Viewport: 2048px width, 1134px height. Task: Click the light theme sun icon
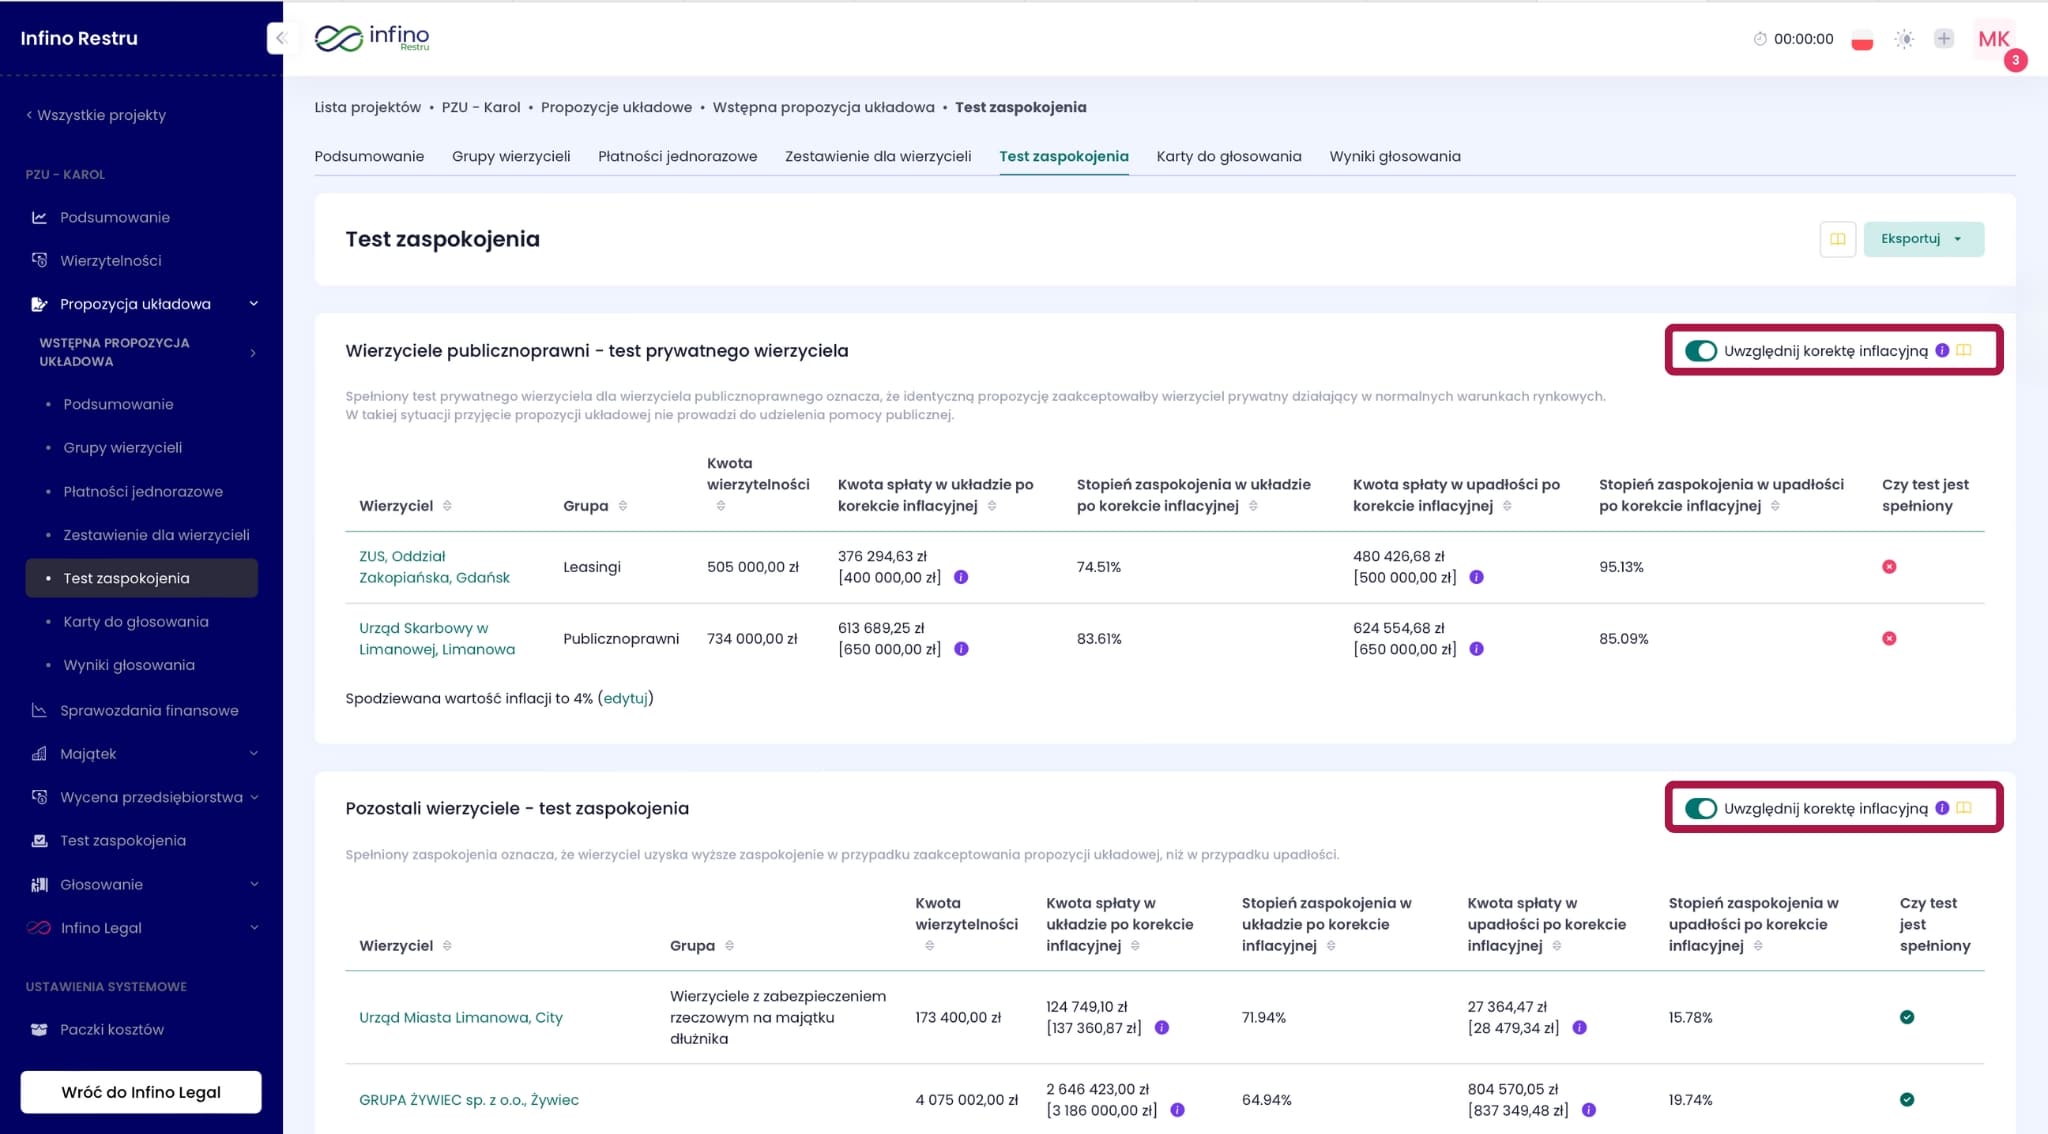[1904, 39]
